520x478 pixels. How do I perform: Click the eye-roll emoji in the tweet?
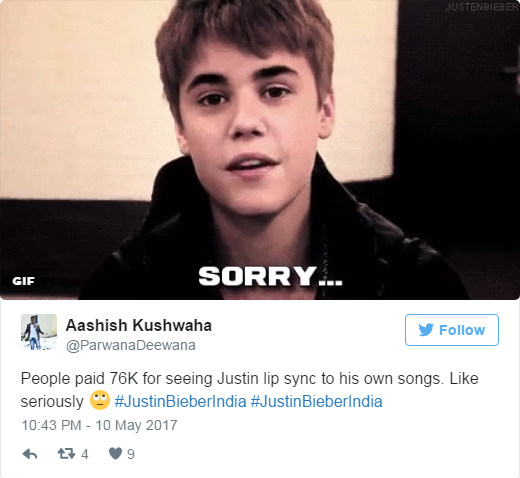pos(100,400)
